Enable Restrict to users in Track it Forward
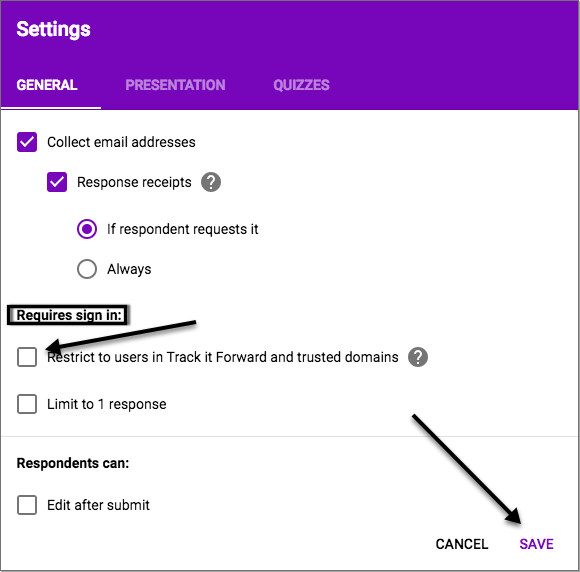580x572 pixels. coord(27,357)
